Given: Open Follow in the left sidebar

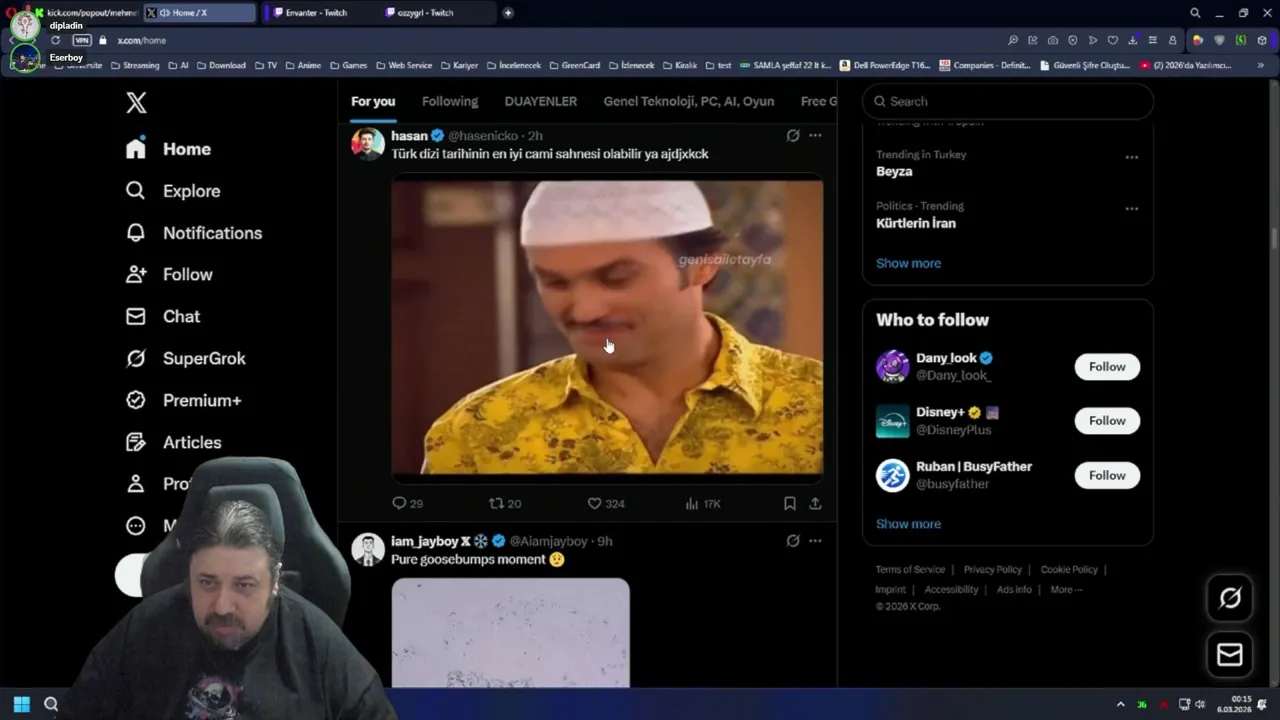Looking at the screenshot, I should 169,275.
